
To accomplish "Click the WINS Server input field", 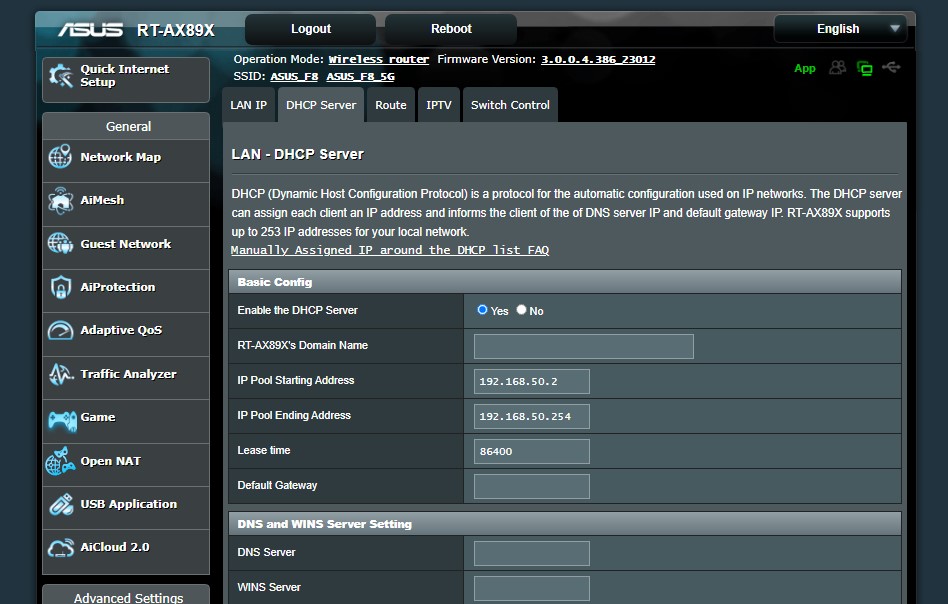I will click(531, 588).
